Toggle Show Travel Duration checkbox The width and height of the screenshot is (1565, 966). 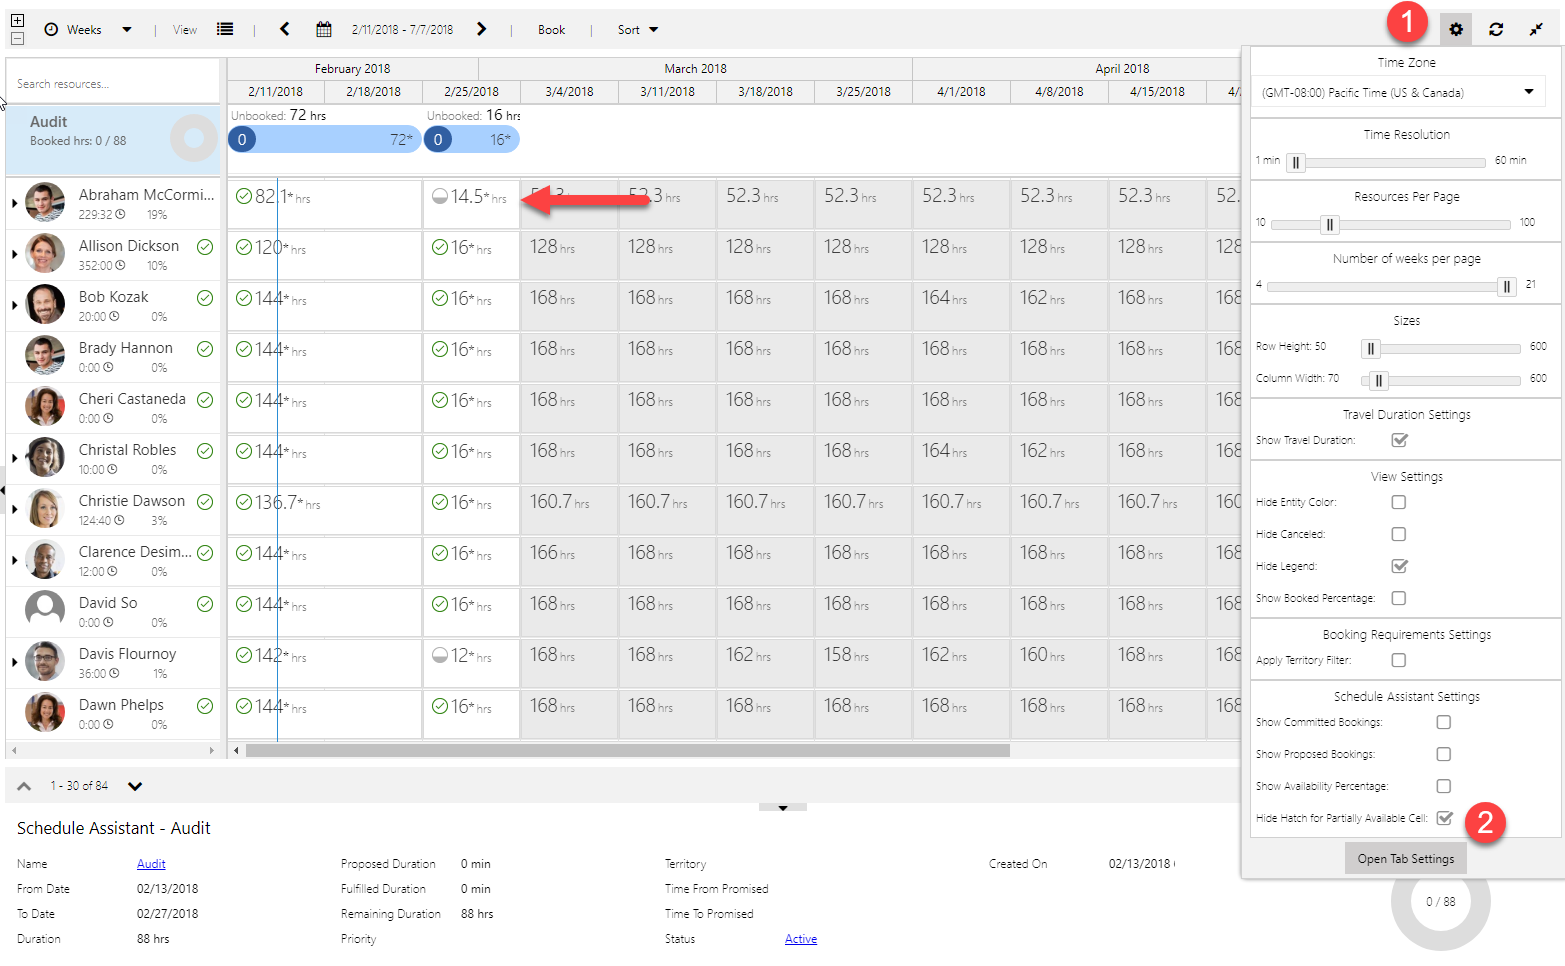[1399, 440]
